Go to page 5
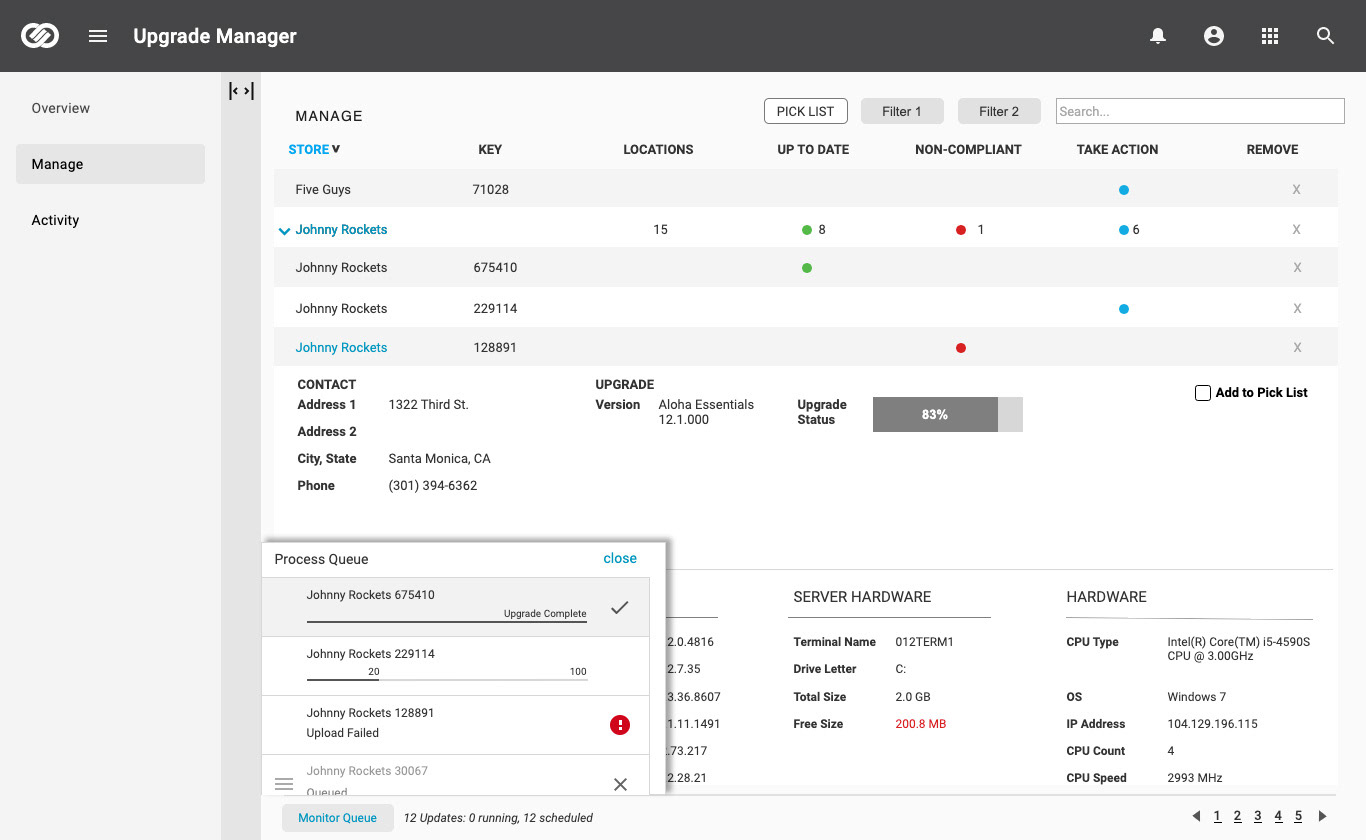This screenshot has width=1366, height=840. click(x=1299, y=816)
